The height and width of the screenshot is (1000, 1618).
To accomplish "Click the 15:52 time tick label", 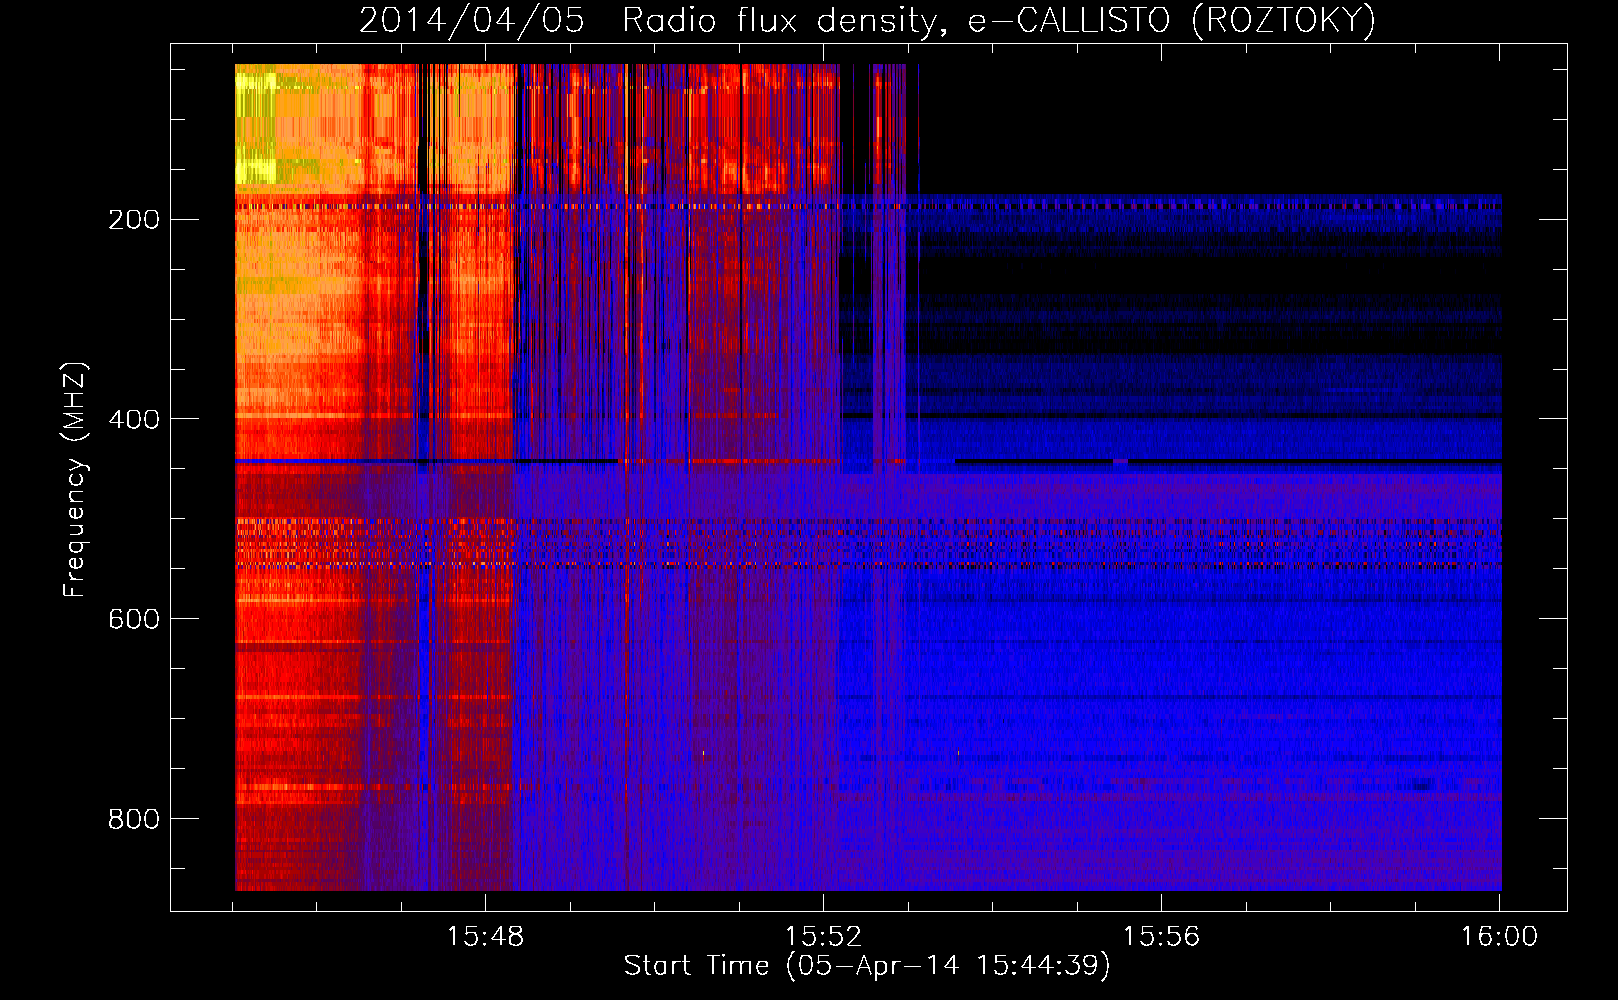I will coord(823,937).
